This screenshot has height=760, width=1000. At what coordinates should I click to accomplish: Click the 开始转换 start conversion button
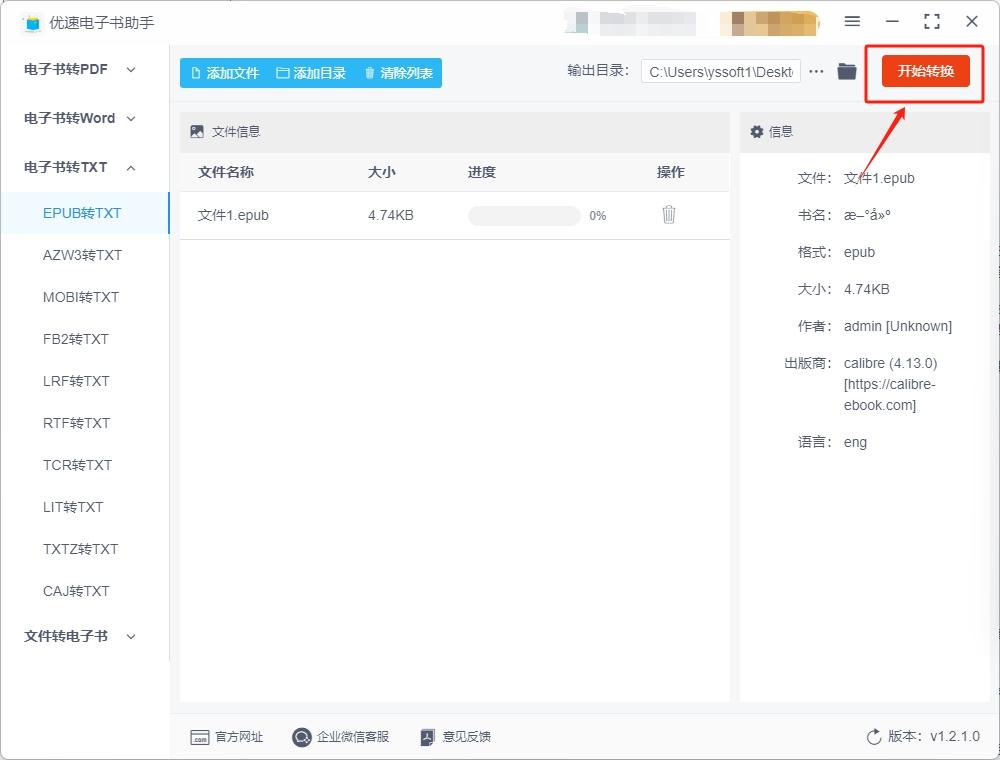pyautogui.click(x=925, y=71)
